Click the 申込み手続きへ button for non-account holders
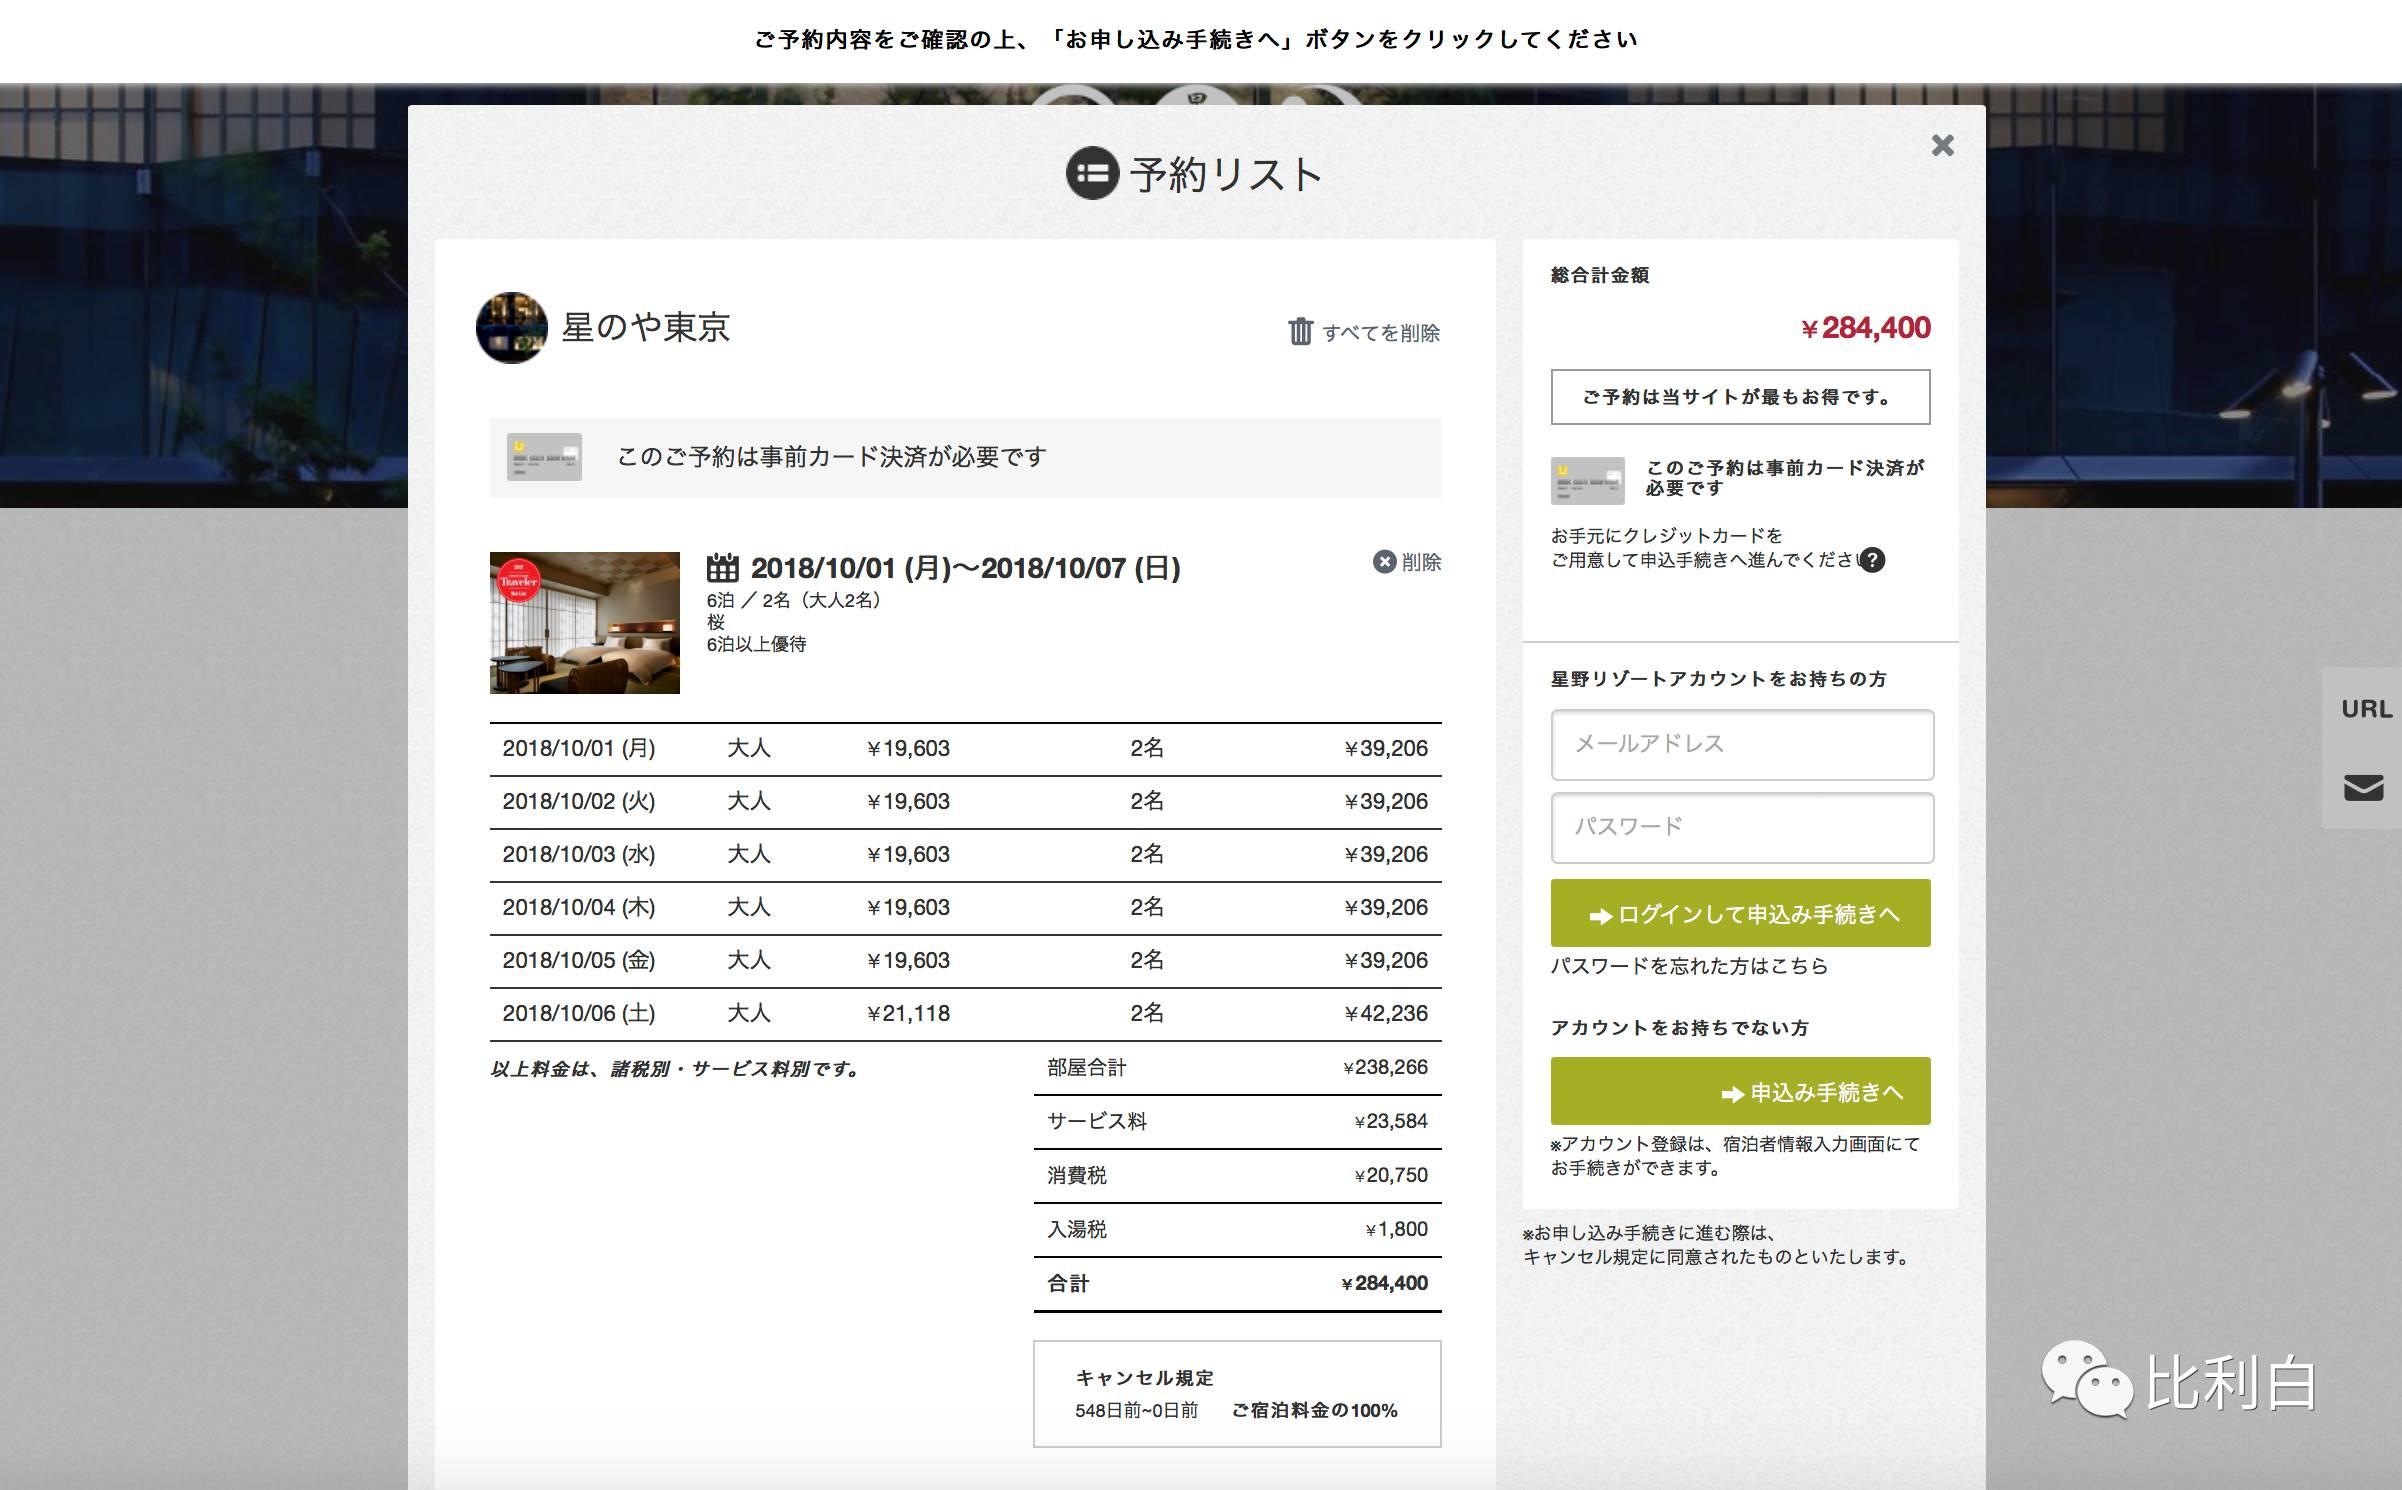2402x1490 pixels. (1741, 1091)
